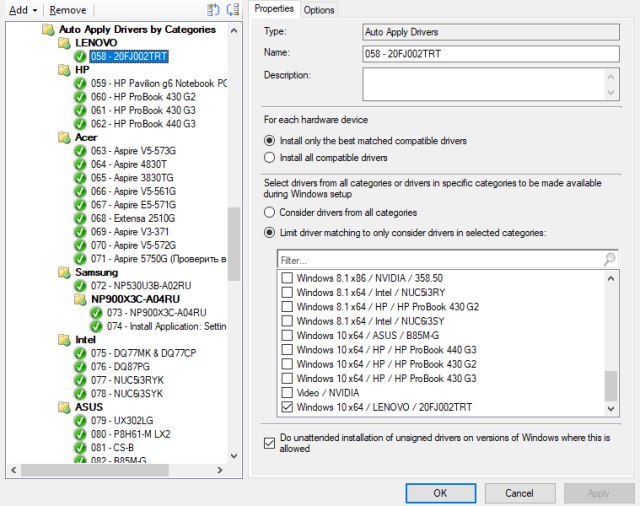This screenshot has height=506, width=640.
Task: Click the tree horizontal scrollbar thumb
Action: pos(95,470)
